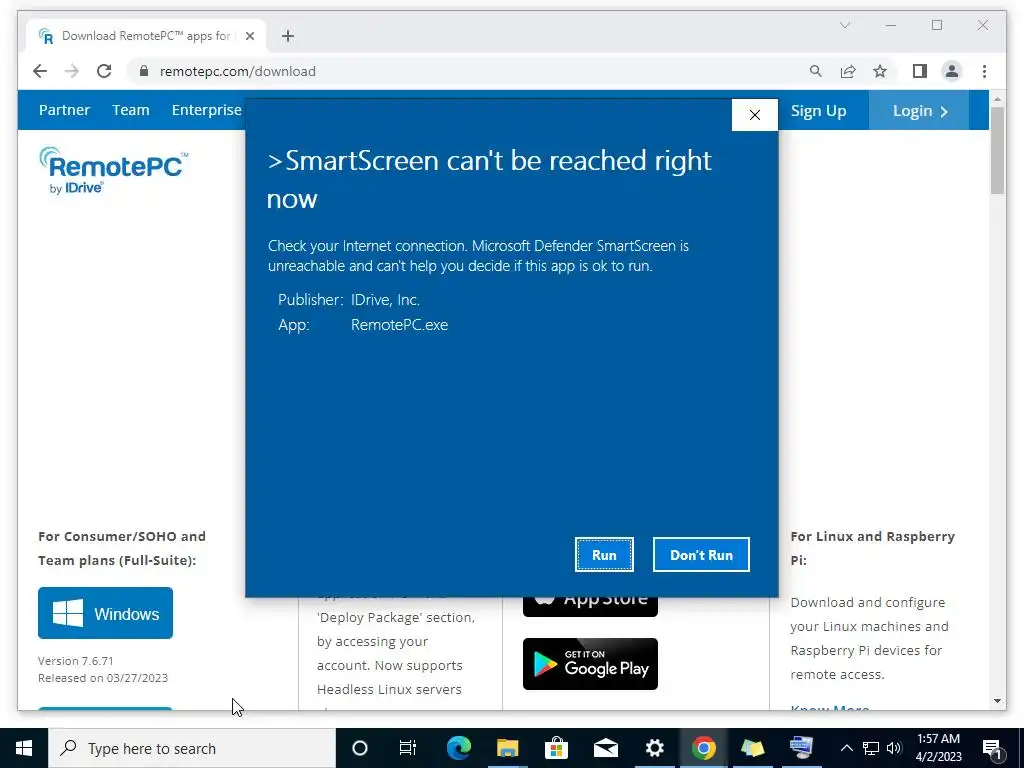Show hidden system tray icons
The width and height of the screenshot is (1024, 768).
[x=846, y=748]
